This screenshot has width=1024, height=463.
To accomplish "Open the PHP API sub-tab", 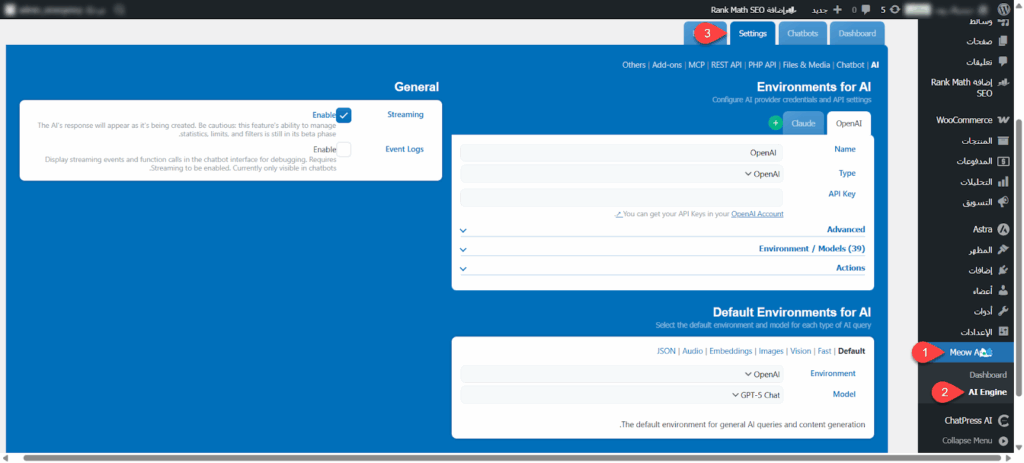I will coord(762,65).
